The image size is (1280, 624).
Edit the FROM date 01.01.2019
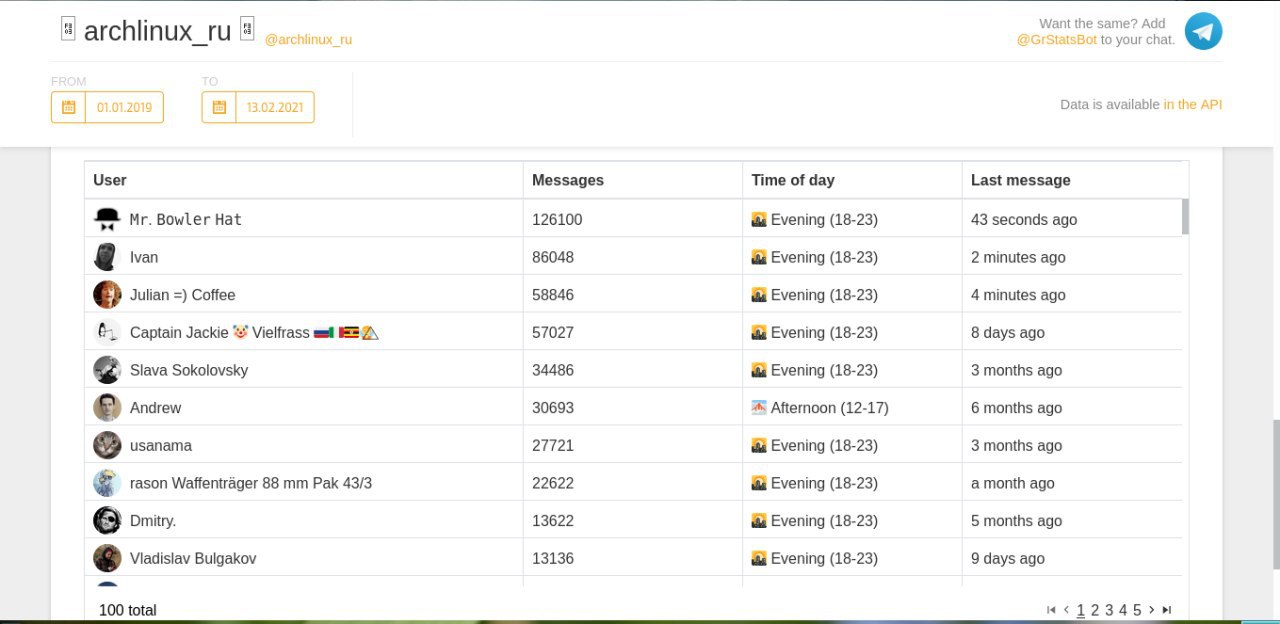coord(124,107)
